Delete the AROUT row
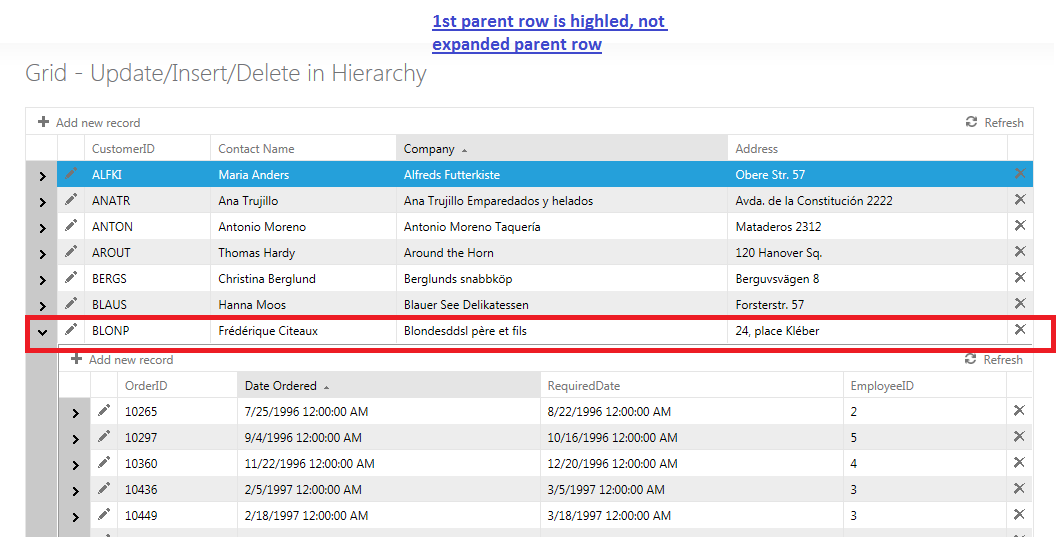 (x=1020, y=251)
